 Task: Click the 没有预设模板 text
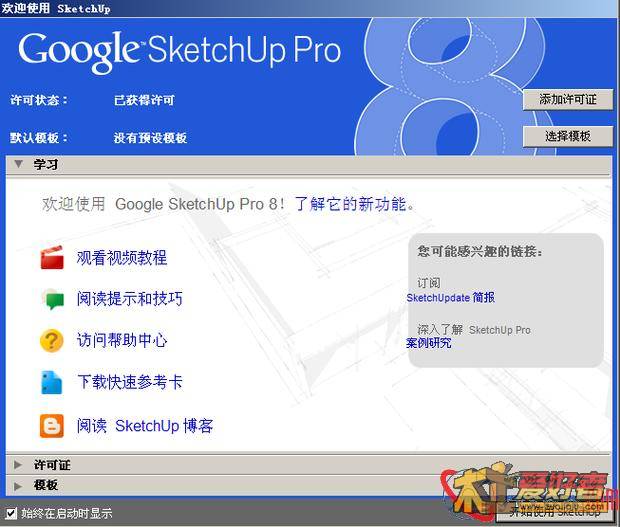tap(150, 138)
